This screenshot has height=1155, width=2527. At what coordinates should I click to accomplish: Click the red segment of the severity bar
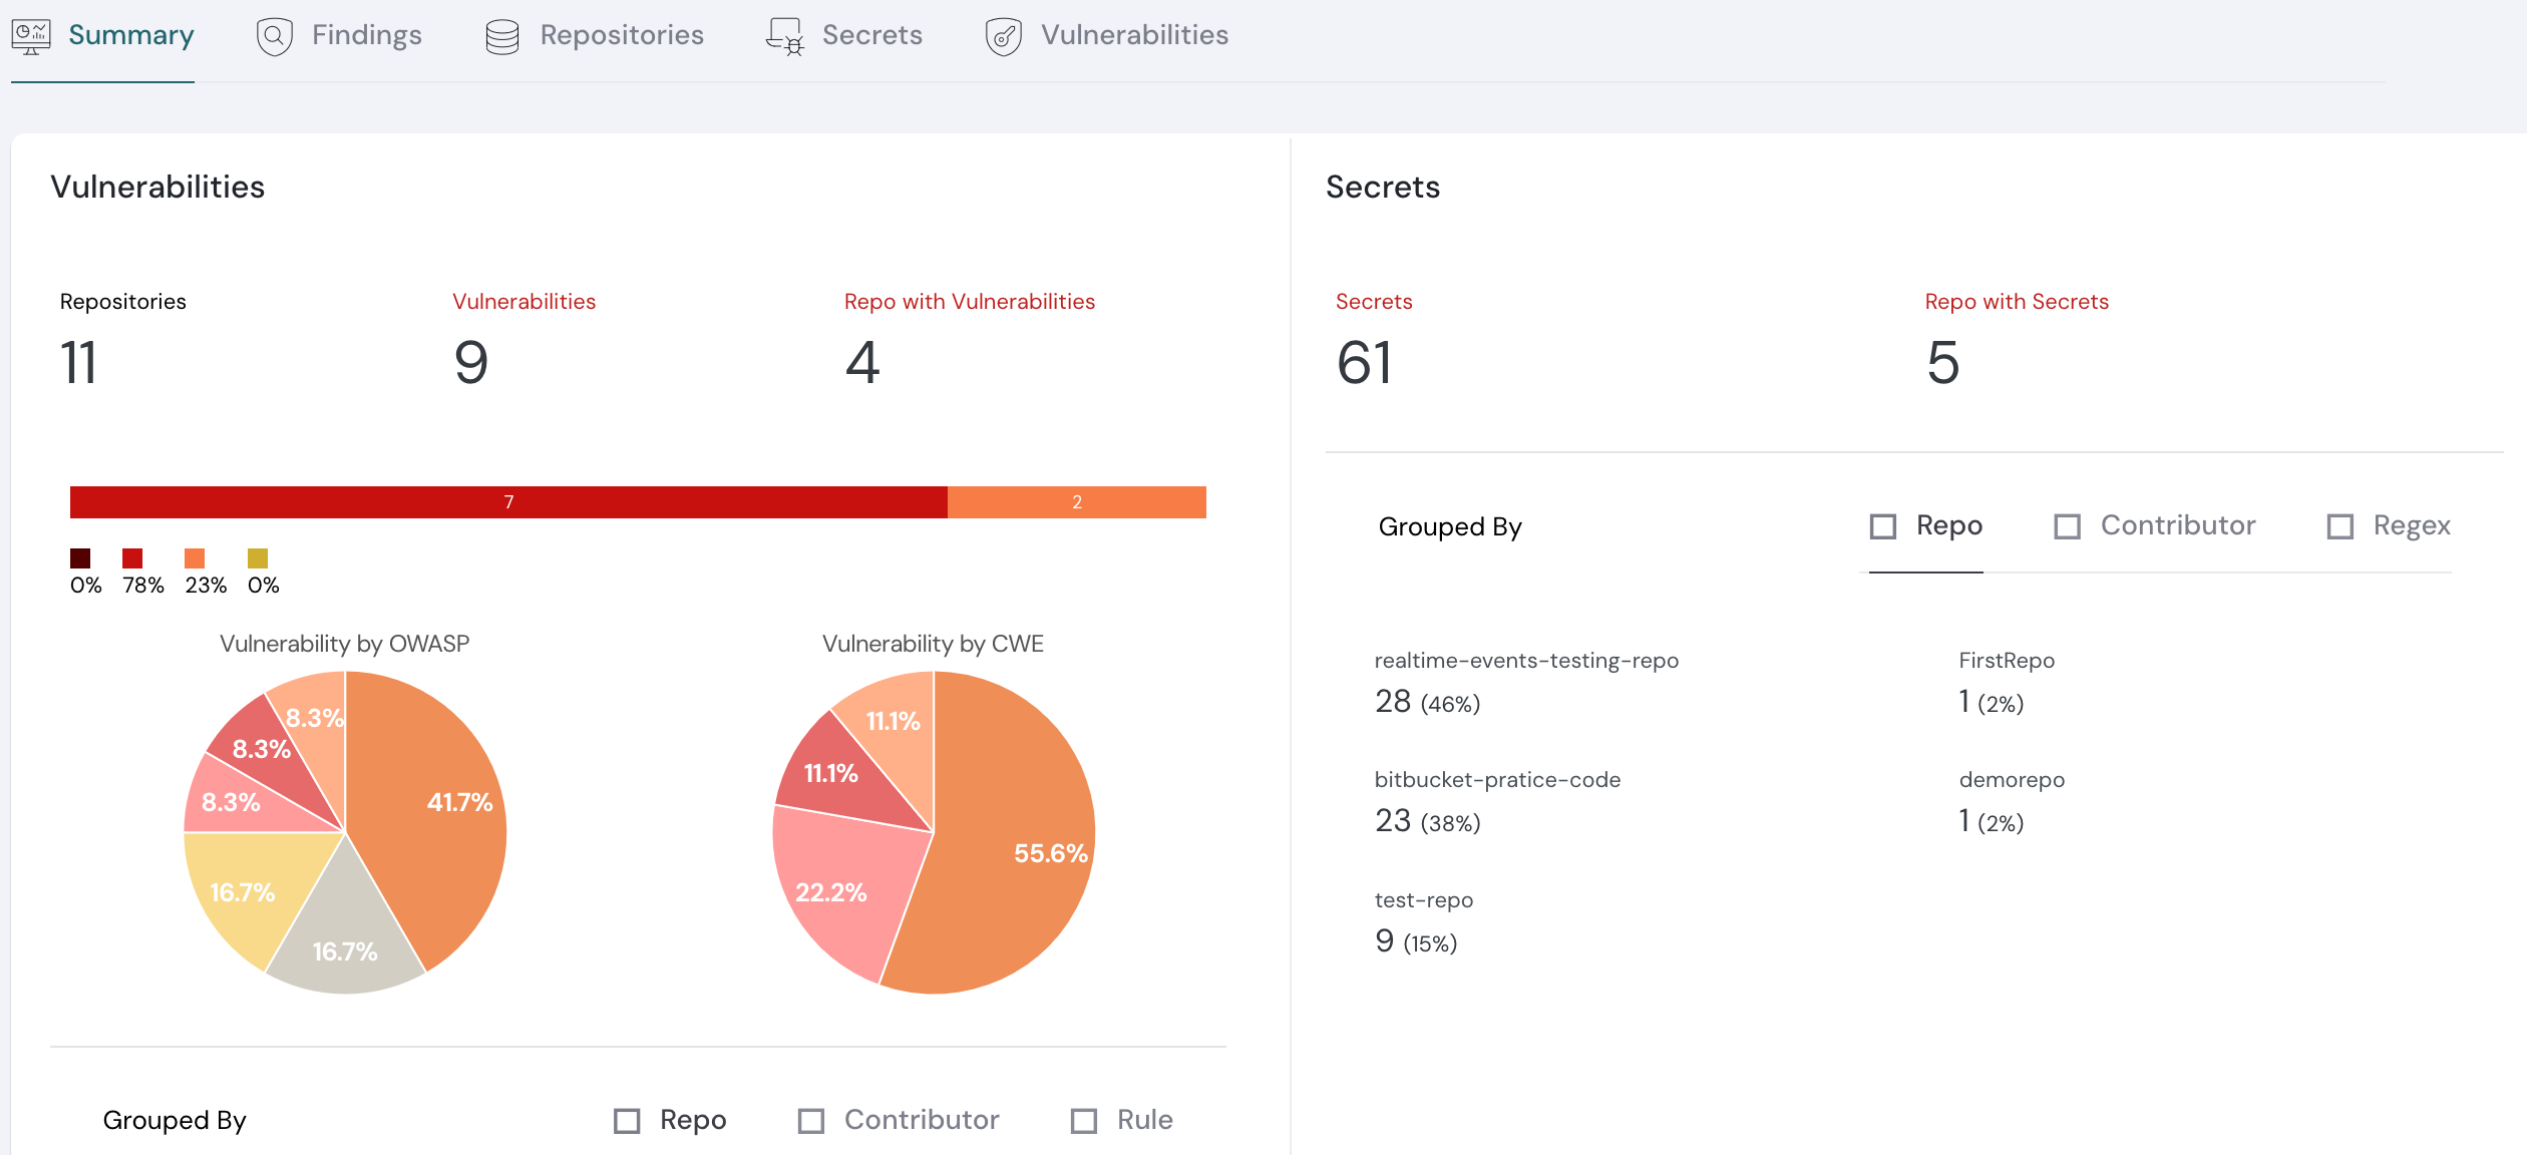(508, 502)
